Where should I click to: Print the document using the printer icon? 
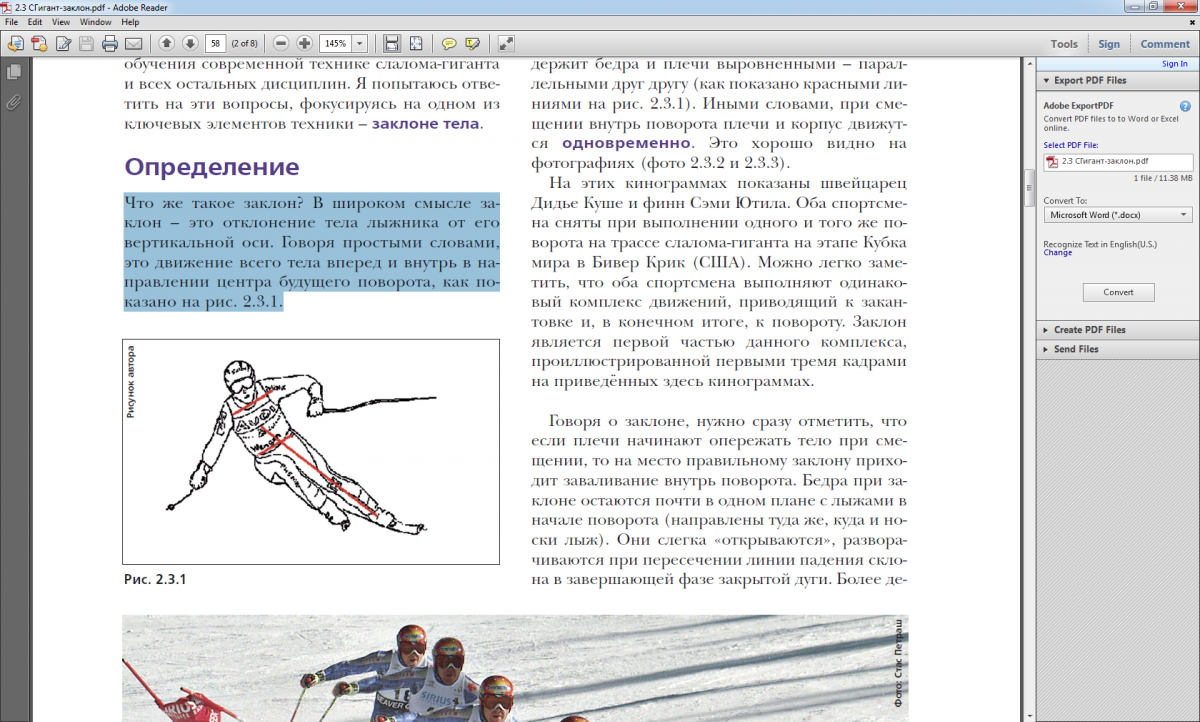[110, 43]
